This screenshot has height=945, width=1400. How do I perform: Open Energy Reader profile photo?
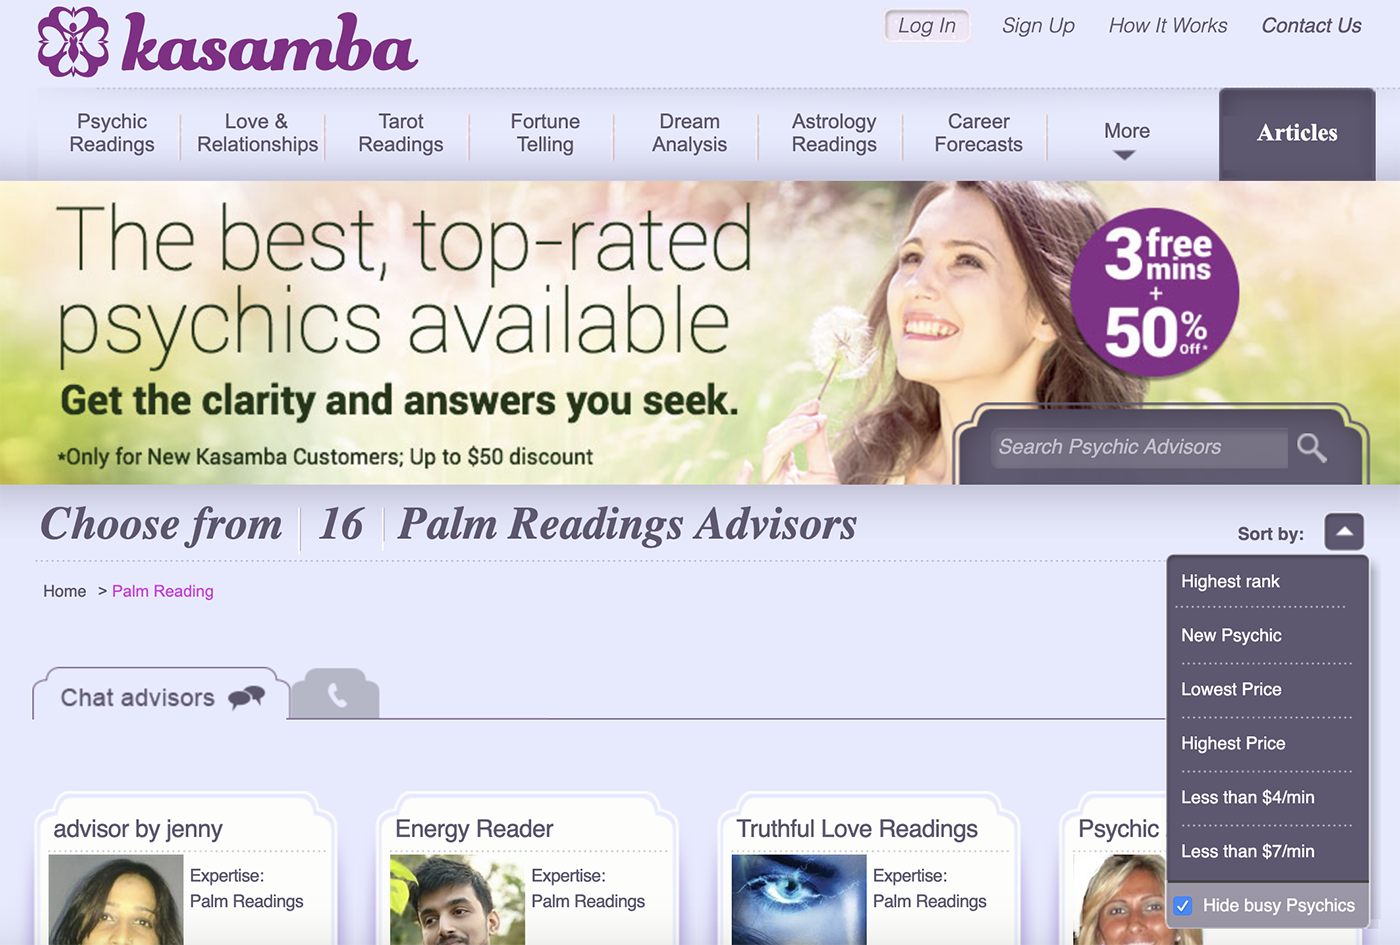point(457,899)
